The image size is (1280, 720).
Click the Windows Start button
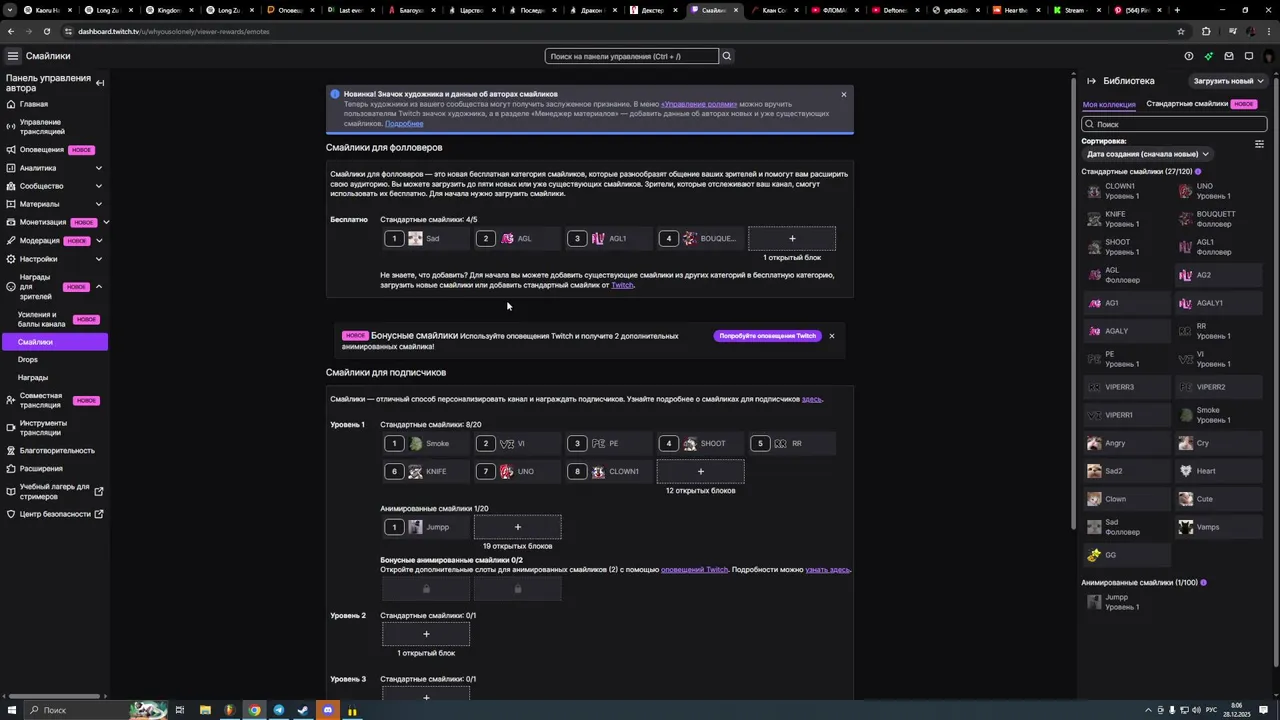coord(12,710)
